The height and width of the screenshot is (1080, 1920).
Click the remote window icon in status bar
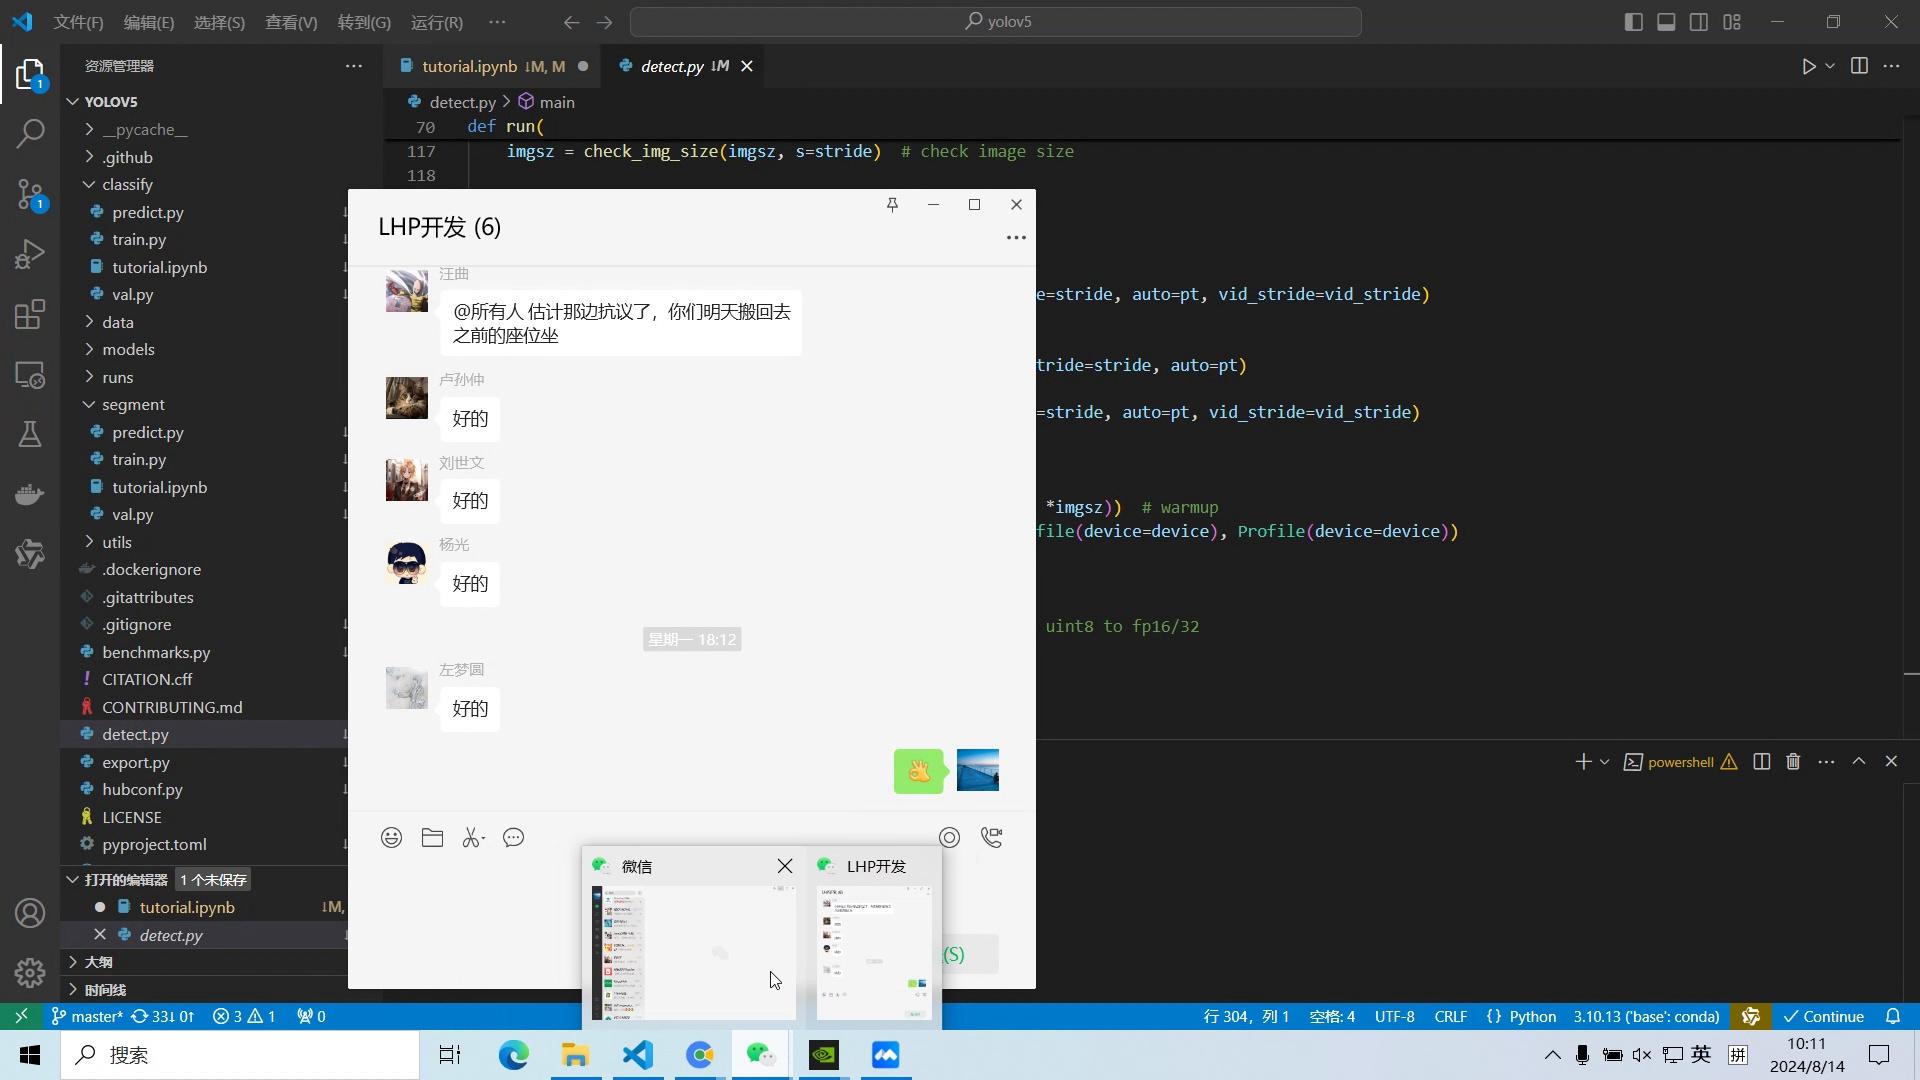point(21,1016)
